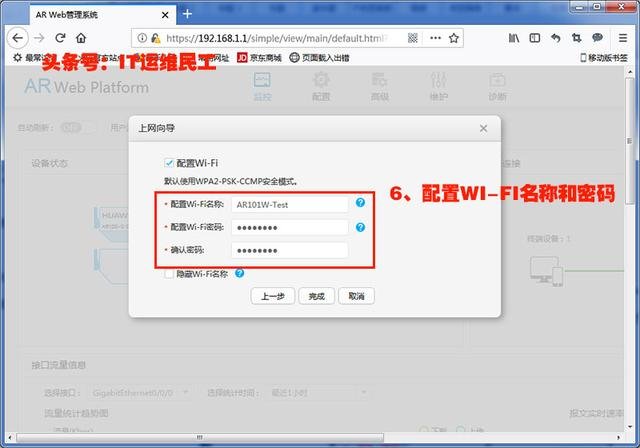
Task: Open the browser home page icon
Action: 81,38
